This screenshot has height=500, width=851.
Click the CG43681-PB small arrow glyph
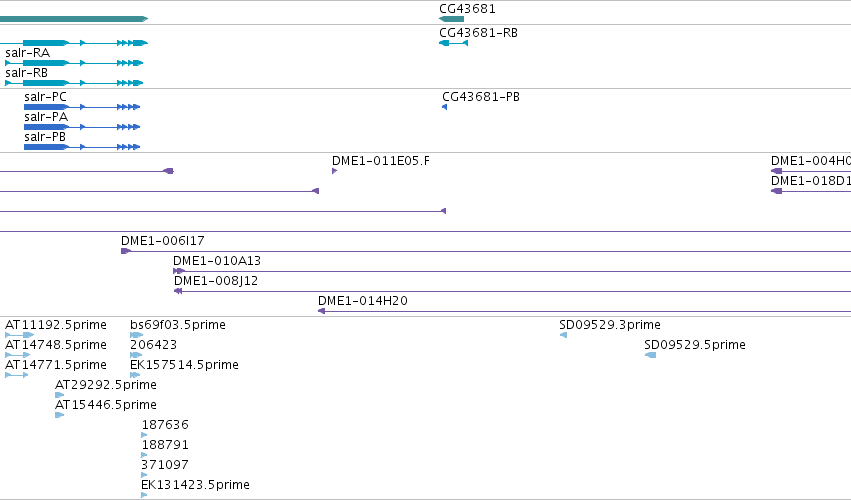click(x=444, y=107)
